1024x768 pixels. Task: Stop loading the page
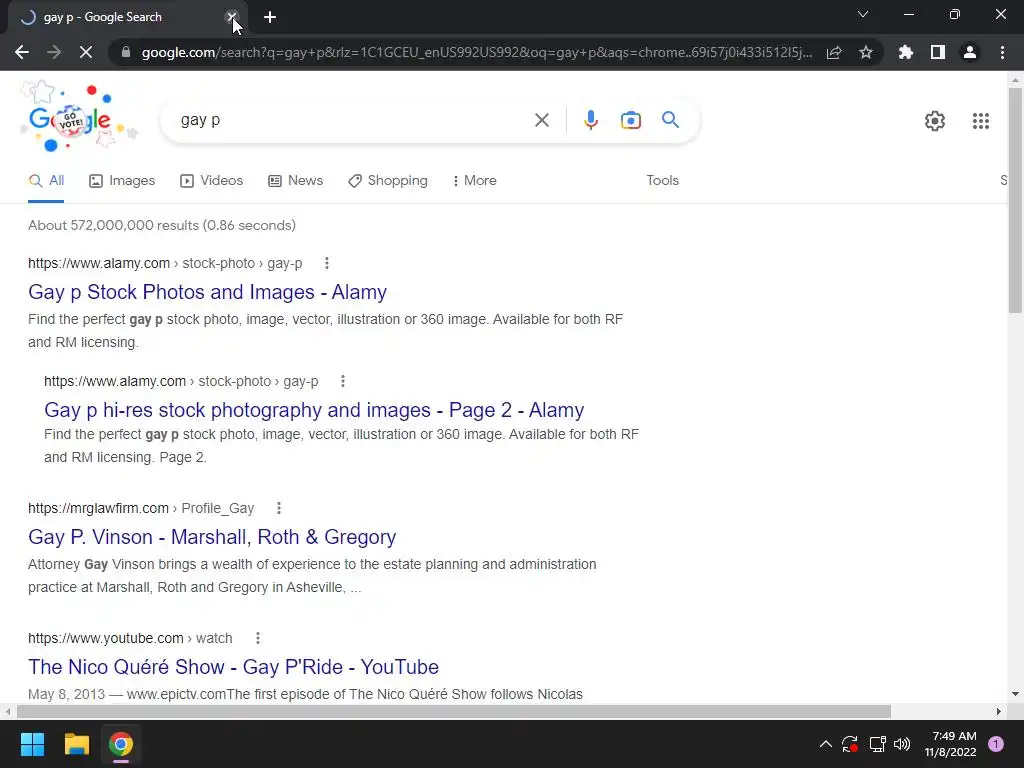click(x=86, y=52)
